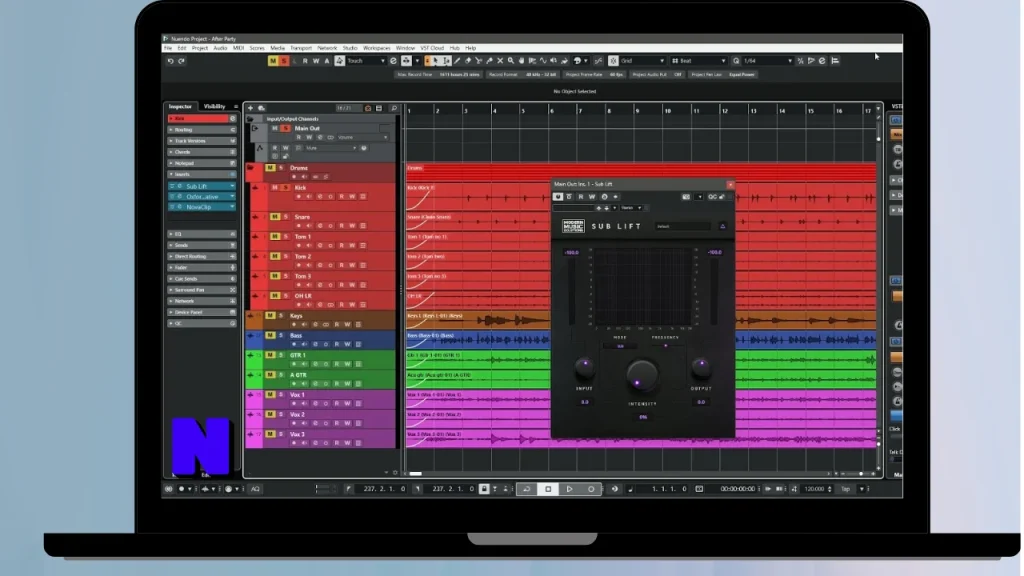Activate Auto-Scroll icon in toolbar
The height and width of the screenshot is (576, 1024).
point(406,61)
